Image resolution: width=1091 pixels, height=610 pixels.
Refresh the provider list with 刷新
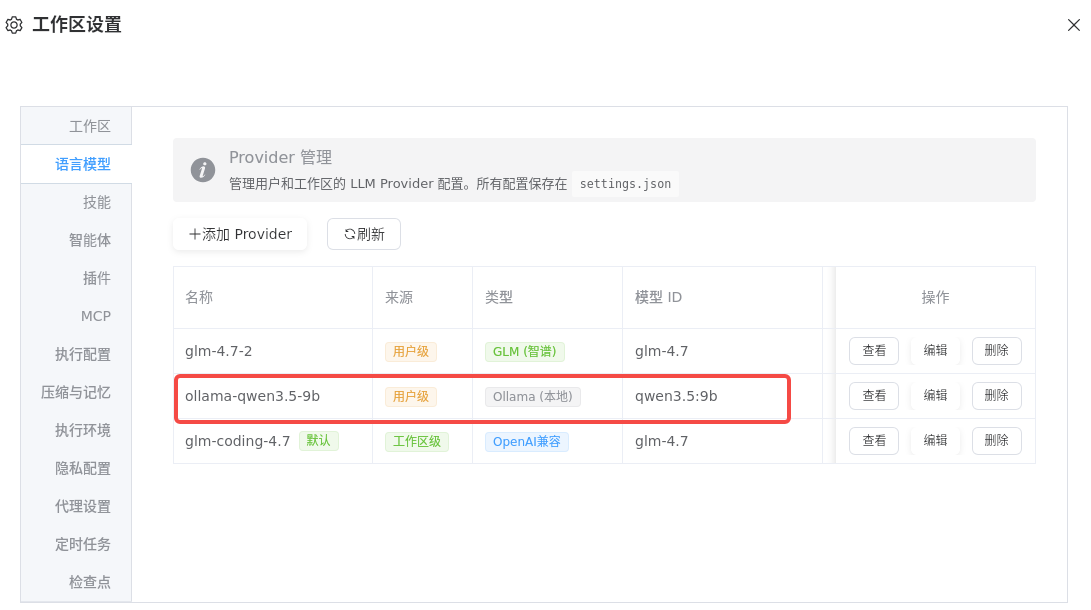coord(364,234)
